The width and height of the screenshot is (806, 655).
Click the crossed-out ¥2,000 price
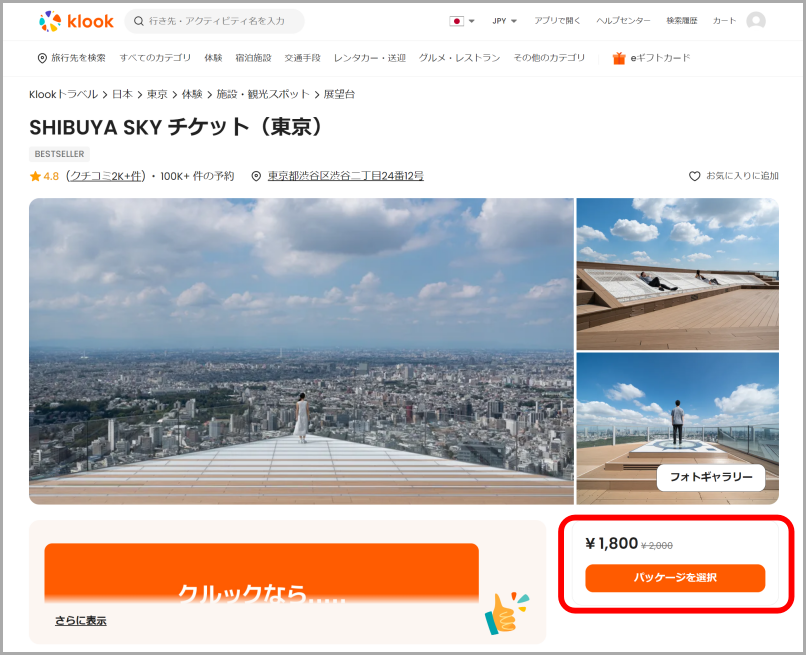657,545
